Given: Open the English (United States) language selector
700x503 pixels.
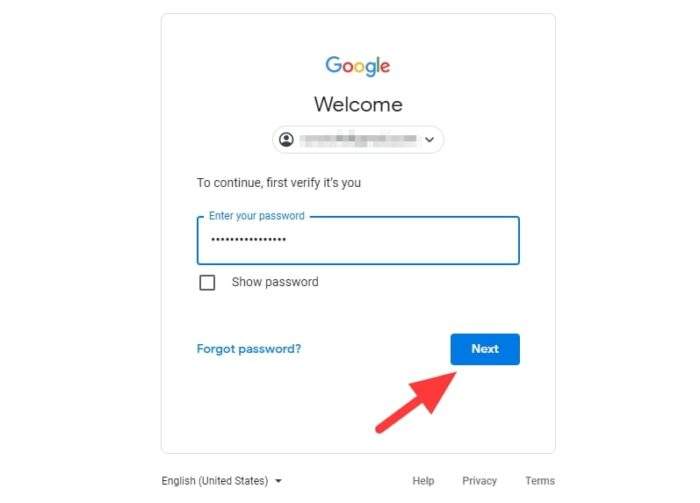Looking at the screenshot, I should (222, 481).
